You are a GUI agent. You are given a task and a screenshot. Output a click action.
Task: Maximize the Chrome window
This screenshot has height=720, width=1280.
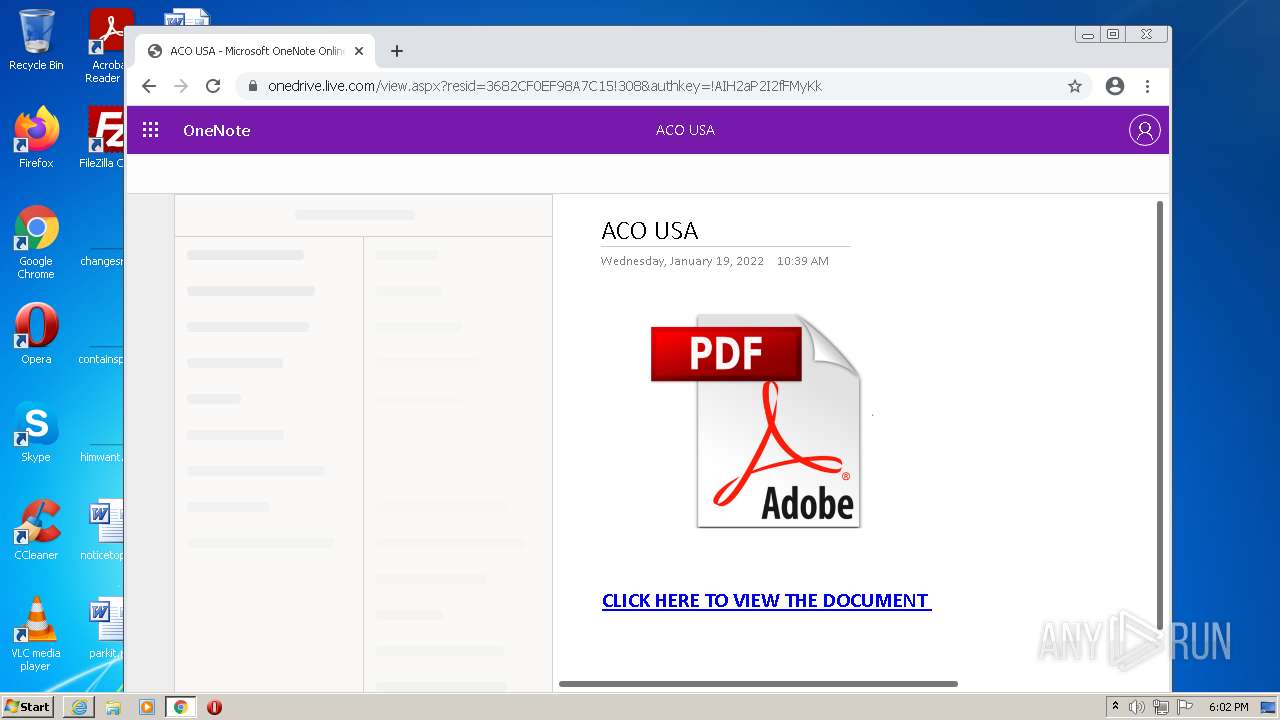click(1113, 34)
